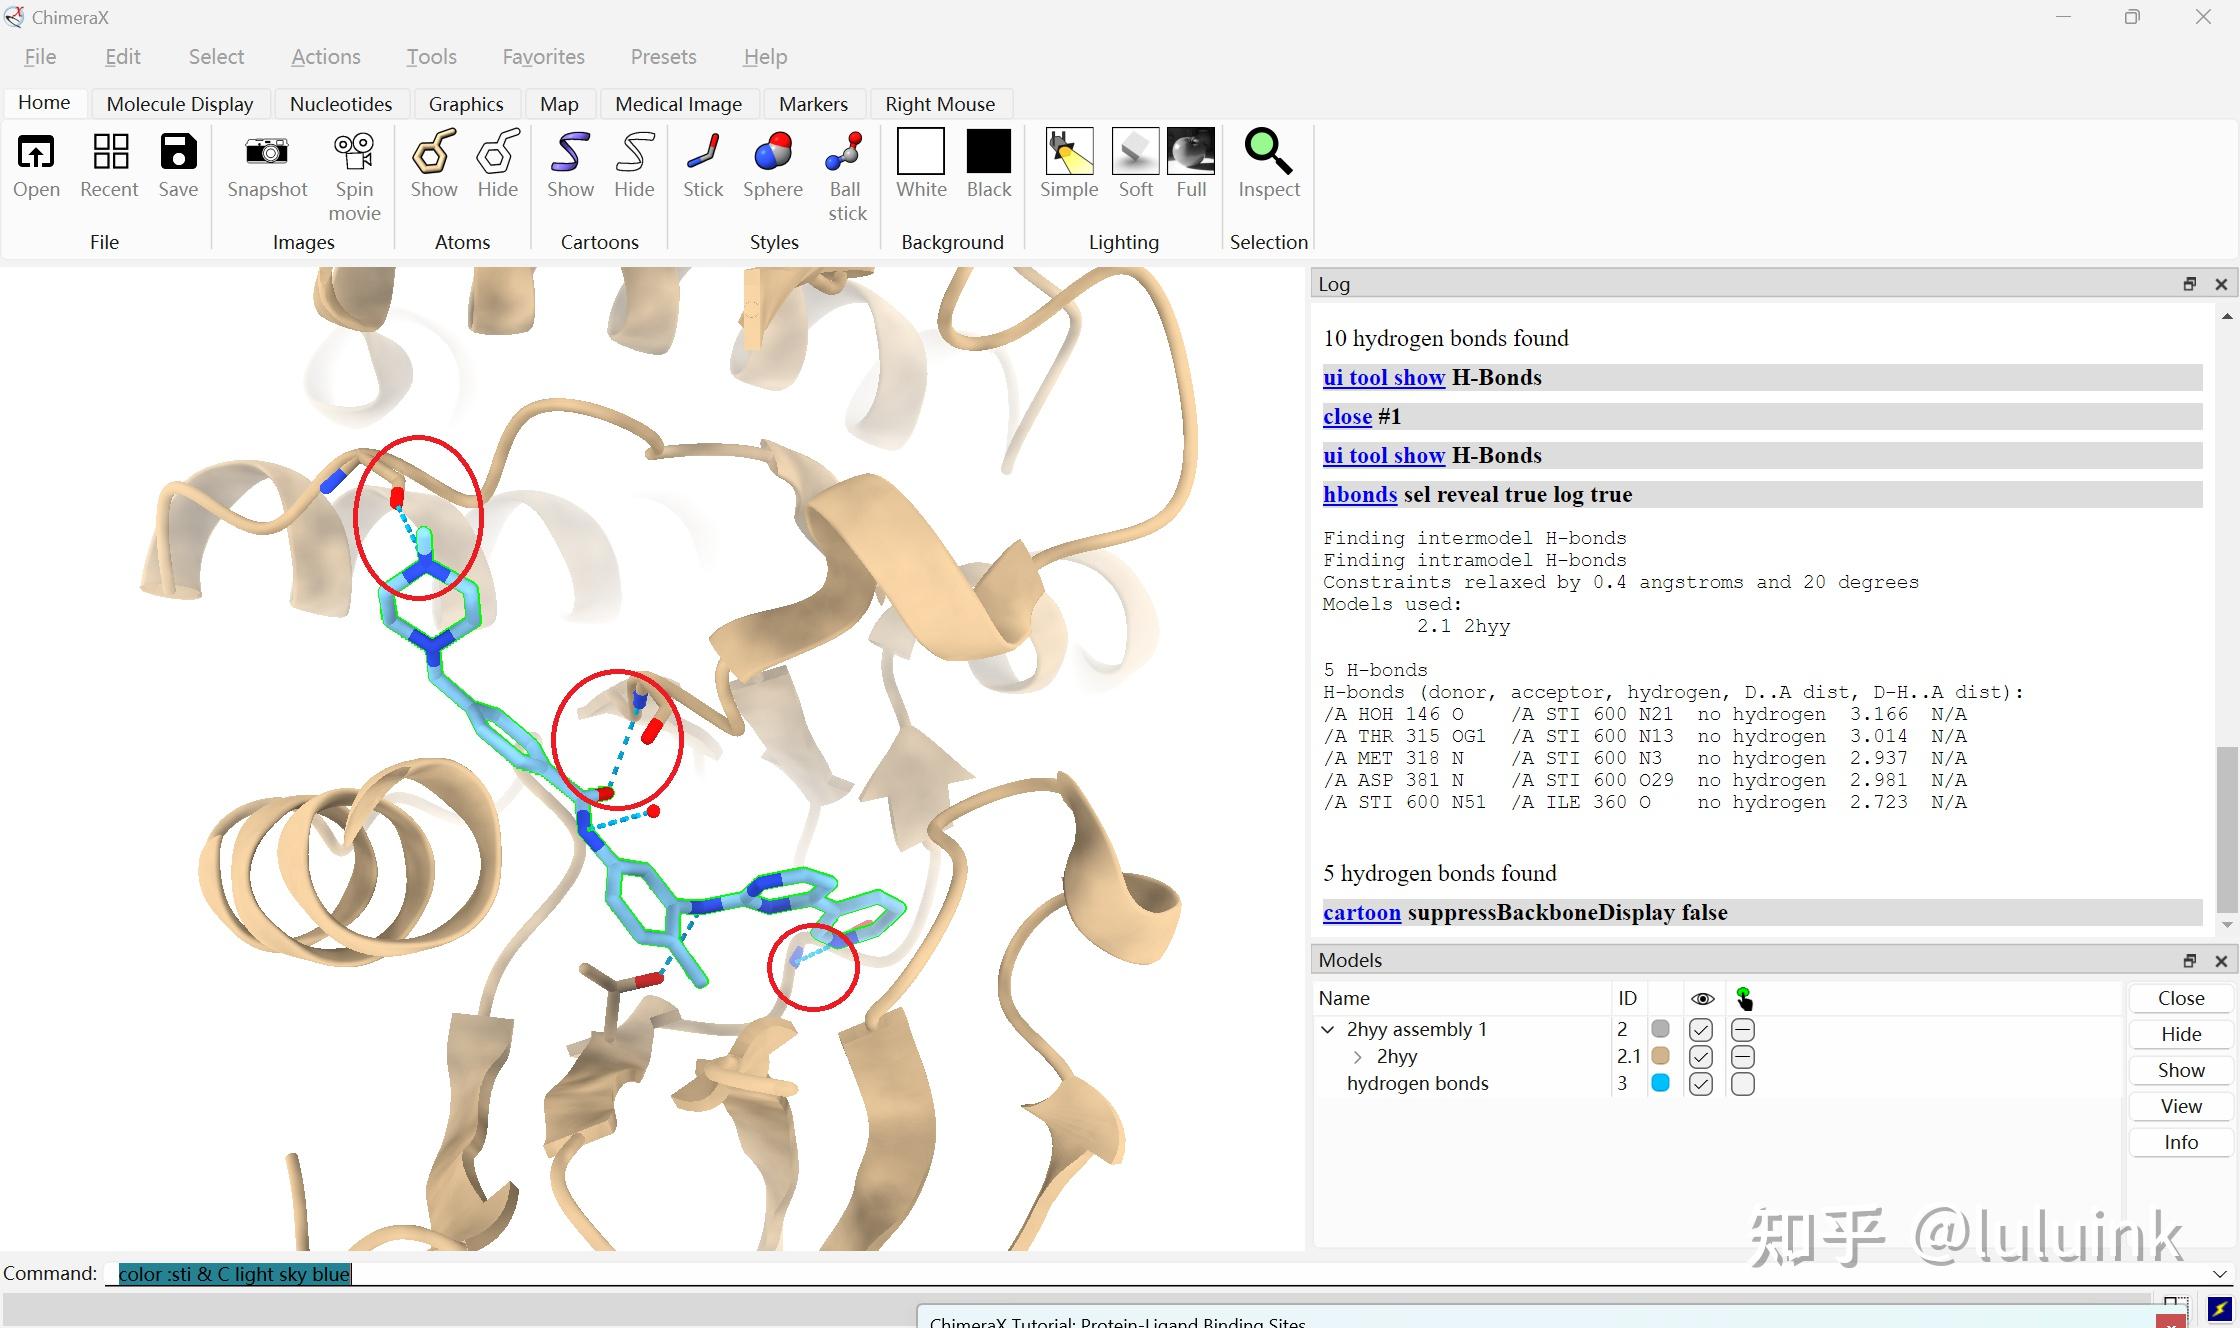Switch to the Molecule Display tab
The height and width of the screenshot is (1328, 2240).
(x=180, y=104)
